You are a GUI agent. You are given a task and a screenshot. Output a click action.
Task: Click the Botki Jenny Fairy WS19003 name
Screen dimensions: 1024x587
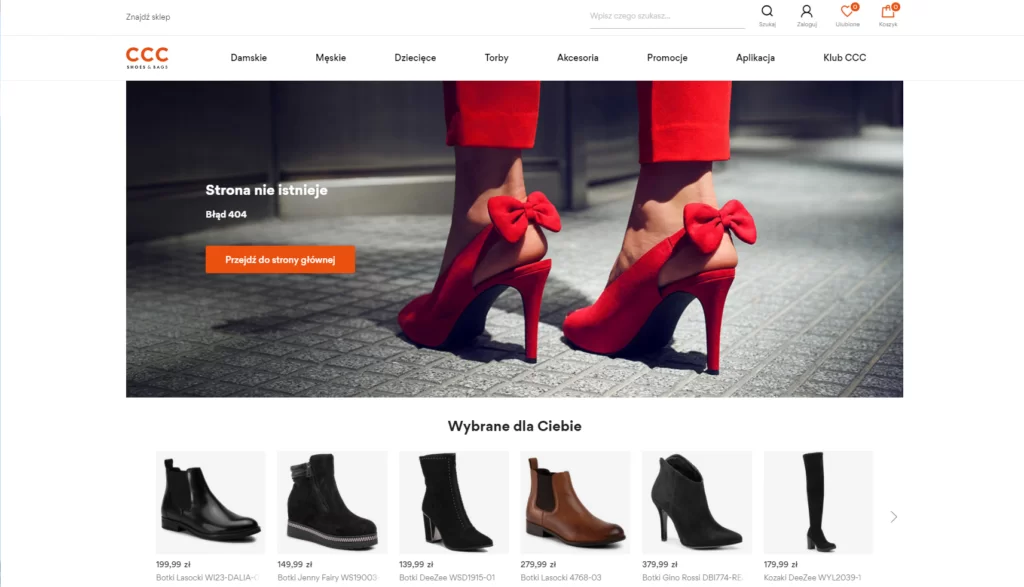coord(328,577)
